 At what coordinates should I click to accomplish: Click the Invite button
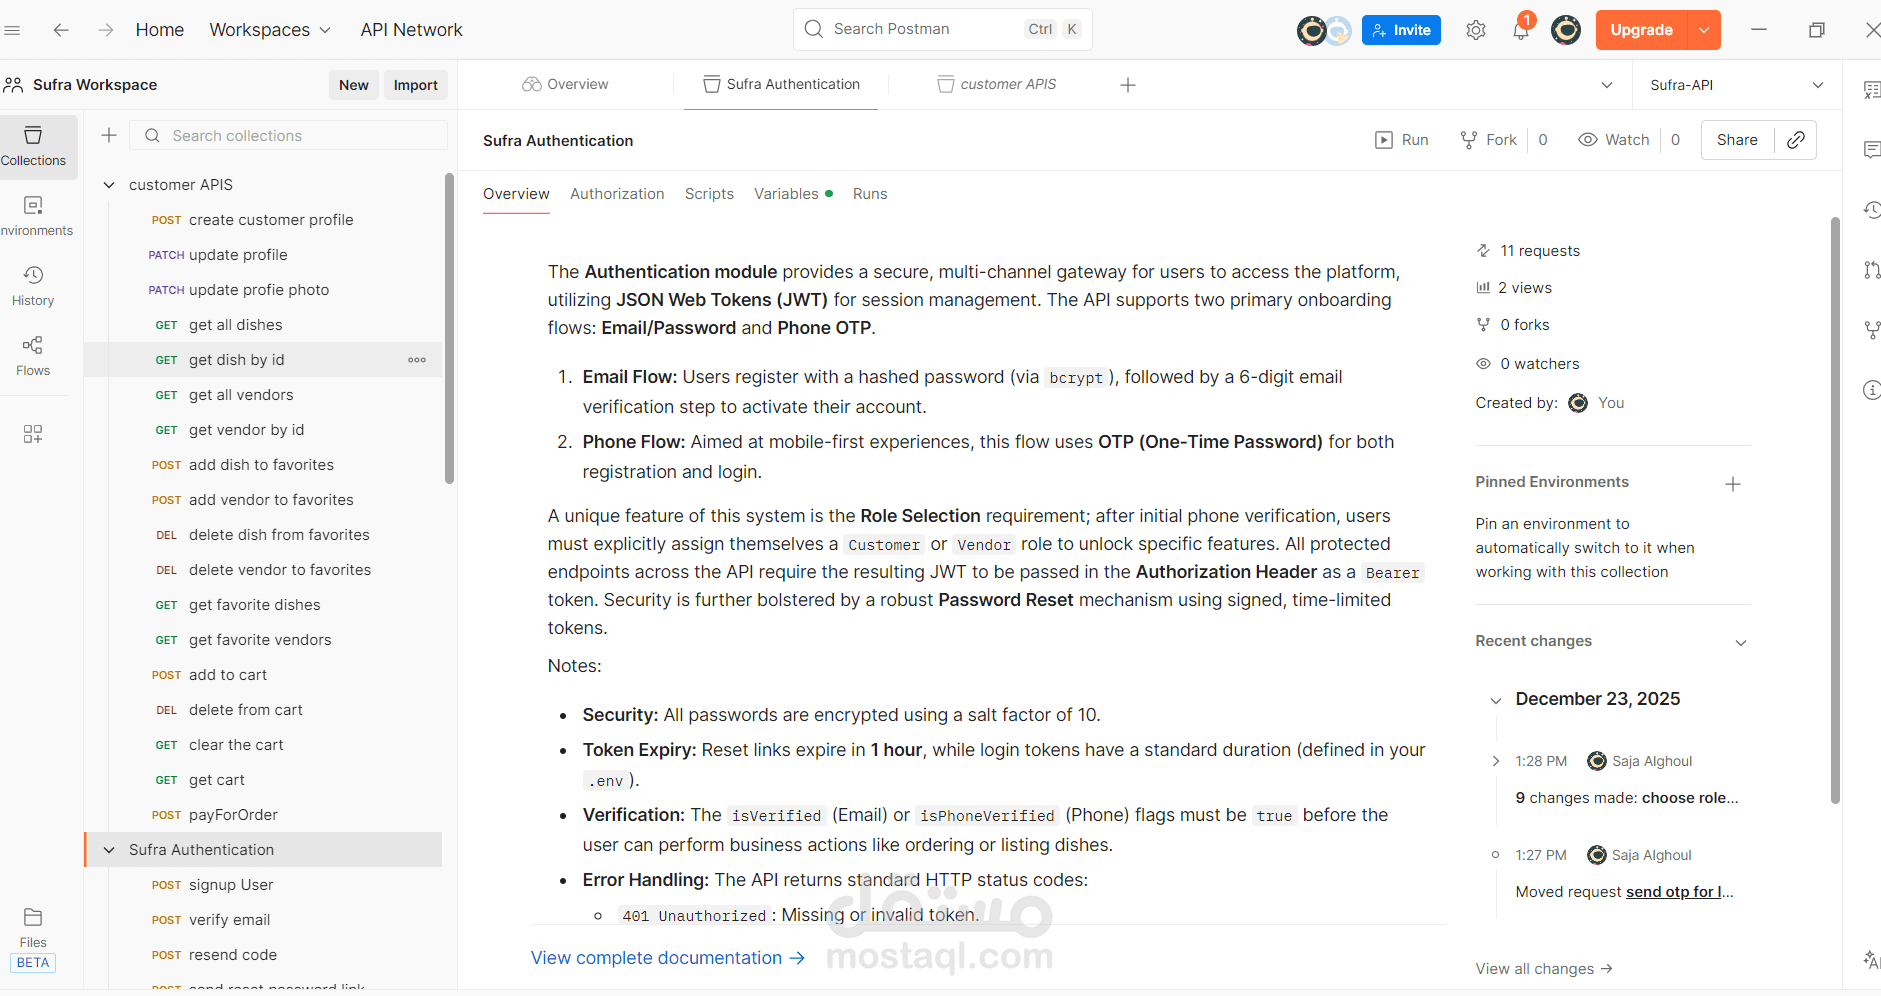(1401, 30)
